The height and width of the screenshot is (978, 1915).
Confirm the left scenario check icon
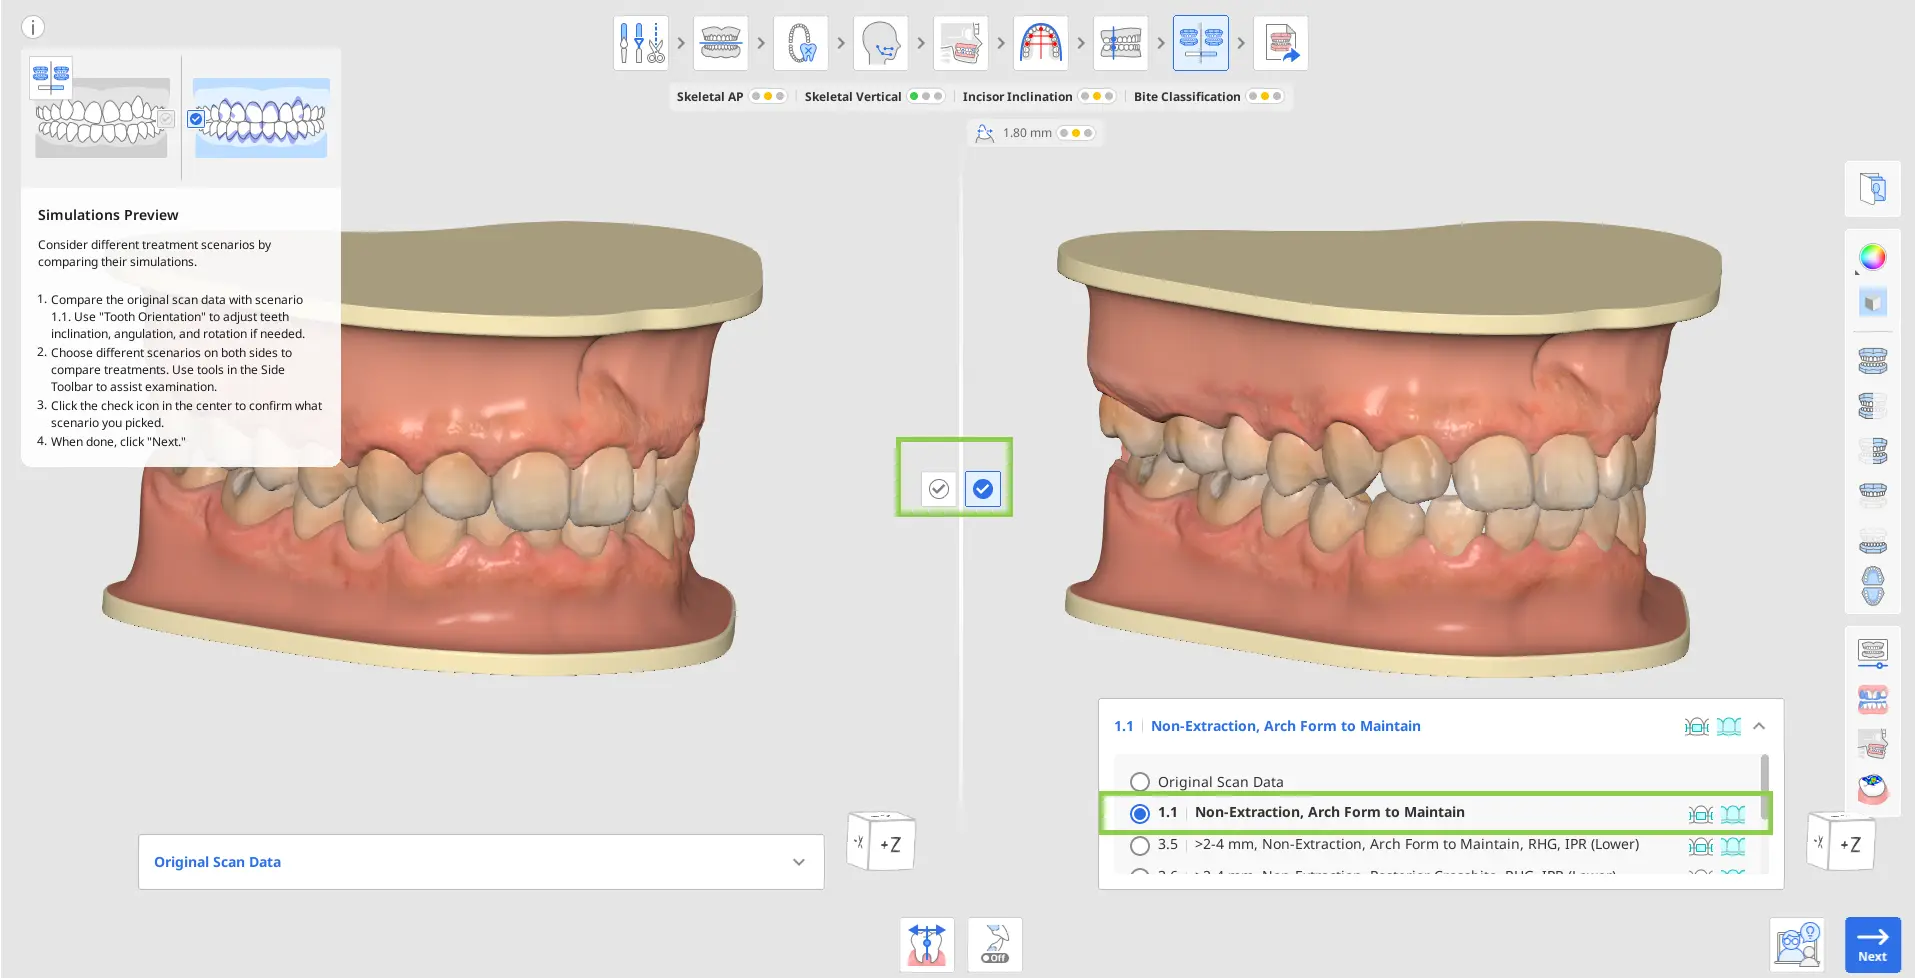pyautogui.click(x=939, y=489)
